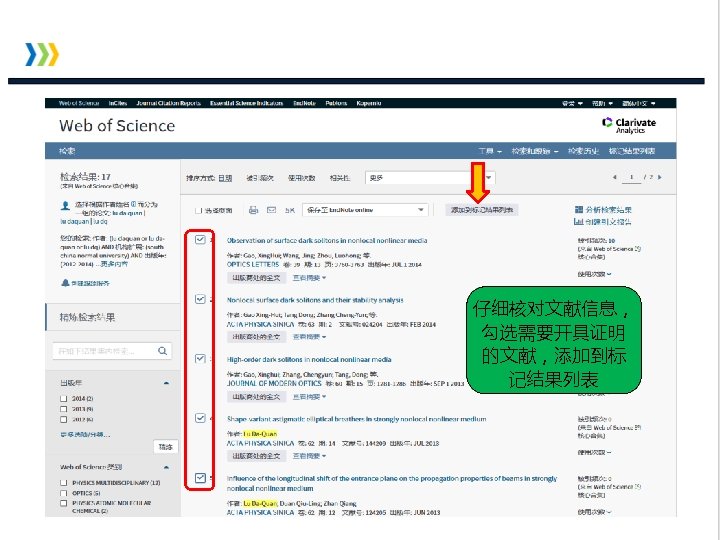Open the Save to EndNote online dropdown
The image size is (720, 540).
click(x=365, y=210)
